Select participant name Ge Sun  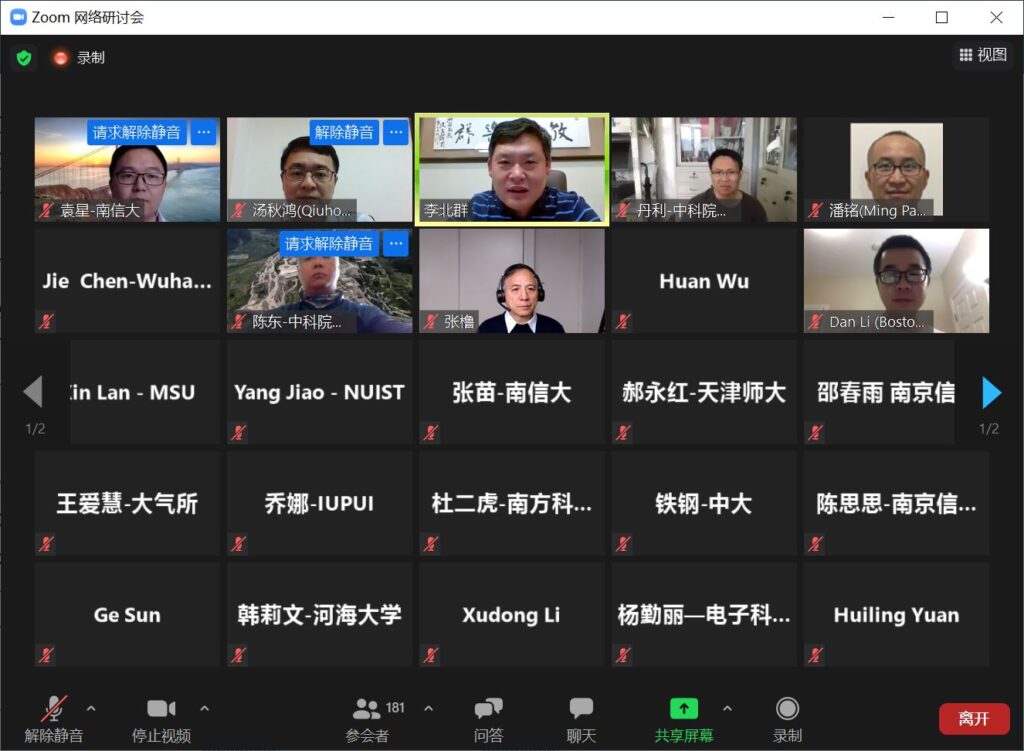(127, 615)
